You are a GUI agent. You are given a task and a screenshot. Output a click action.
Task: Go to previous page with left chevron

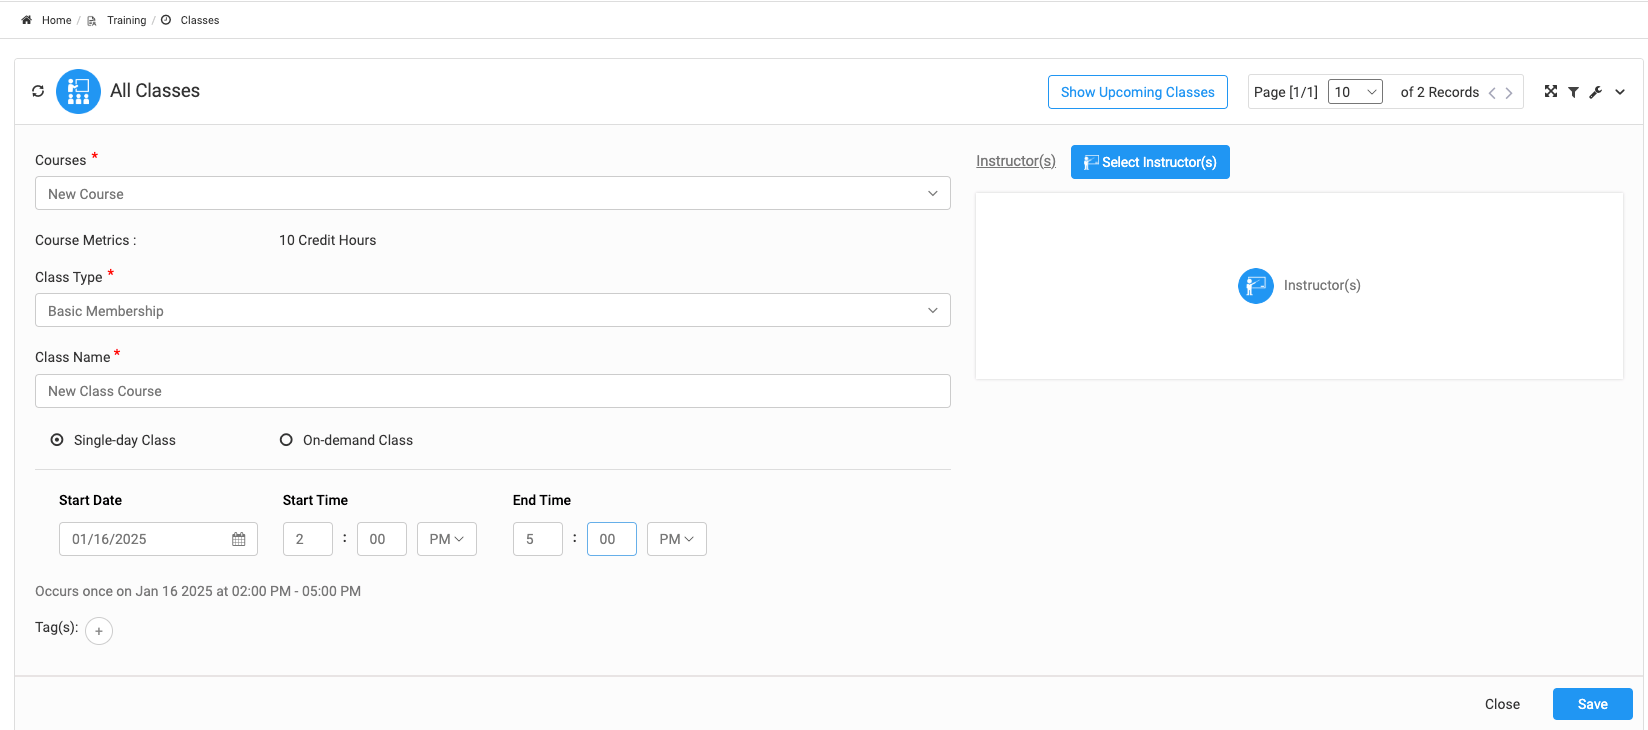coord(1492,93)
